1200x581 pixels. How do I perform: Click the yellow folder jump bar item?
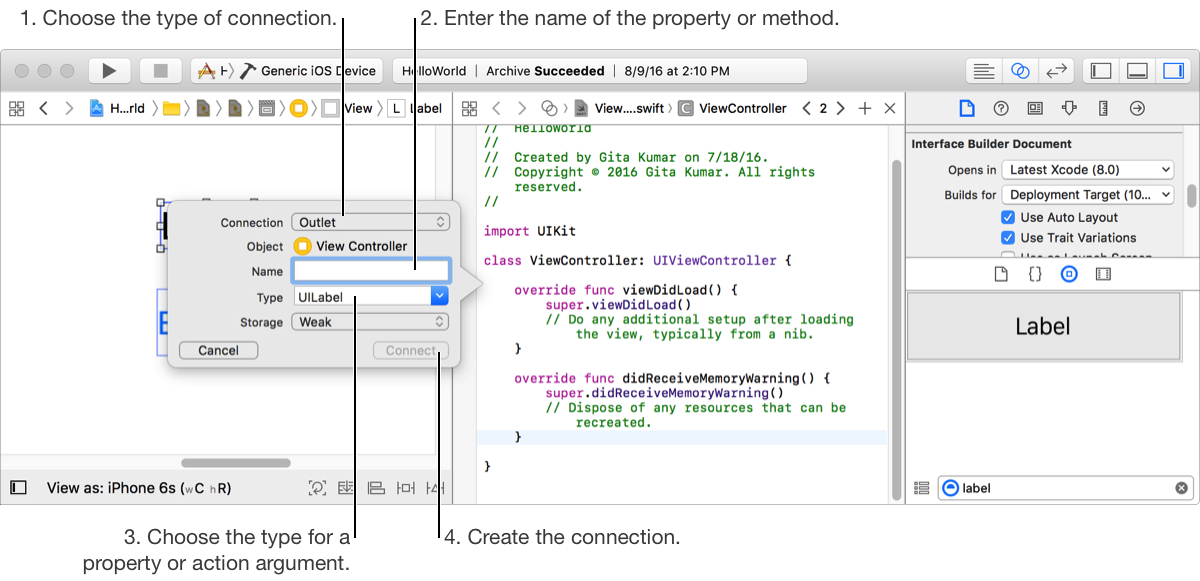pyautogui.click(x=171, y=108)
